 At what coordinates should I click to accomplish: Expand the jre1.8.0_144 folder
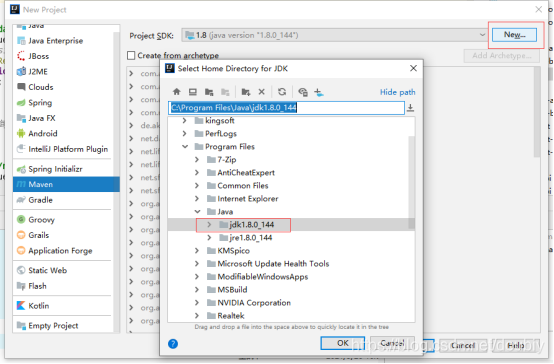209,237
